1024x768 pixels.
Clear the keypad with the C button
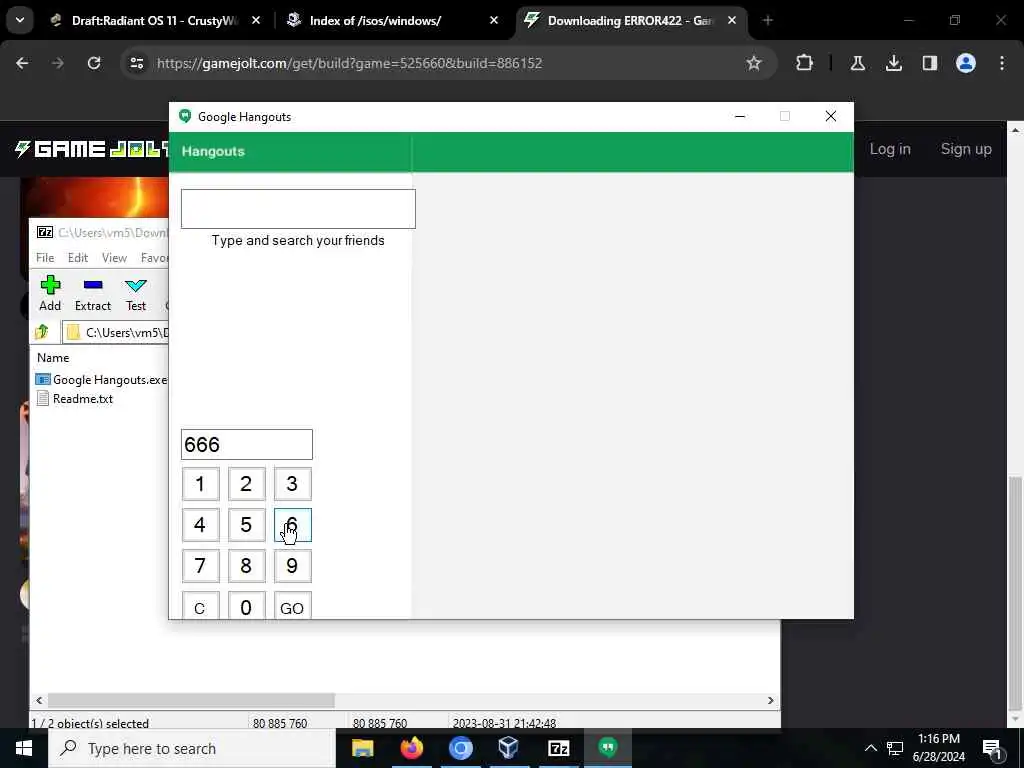click(x=200, y=605)
